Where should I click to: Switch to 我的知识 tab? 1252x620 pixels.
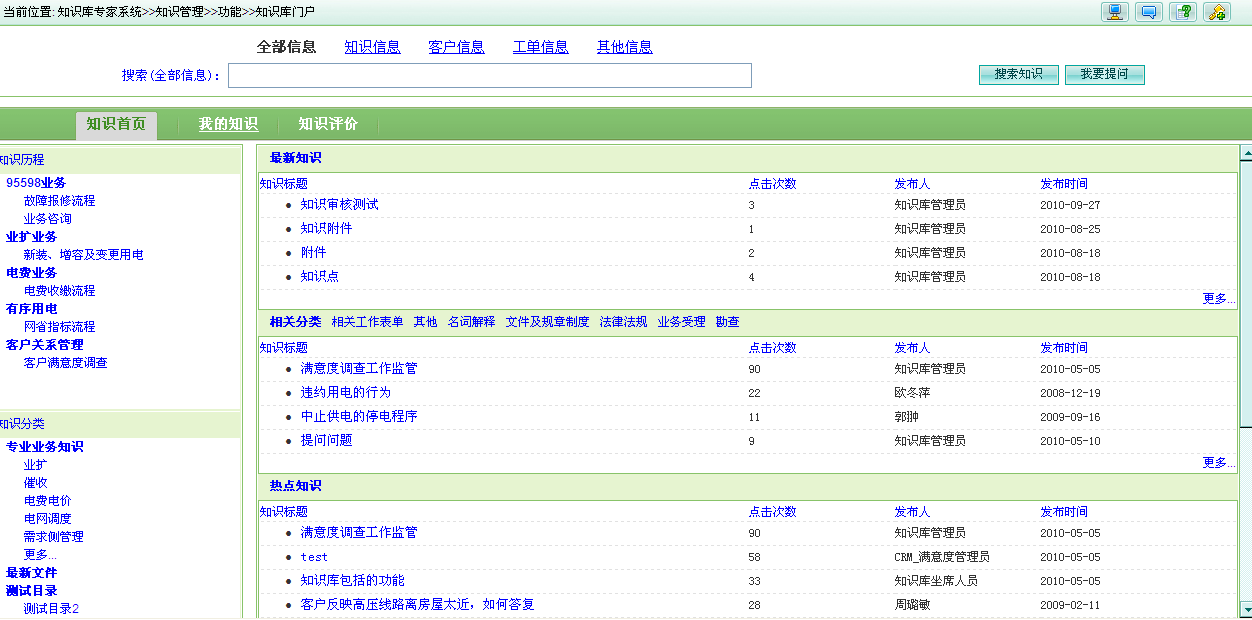tap(228, 124)
